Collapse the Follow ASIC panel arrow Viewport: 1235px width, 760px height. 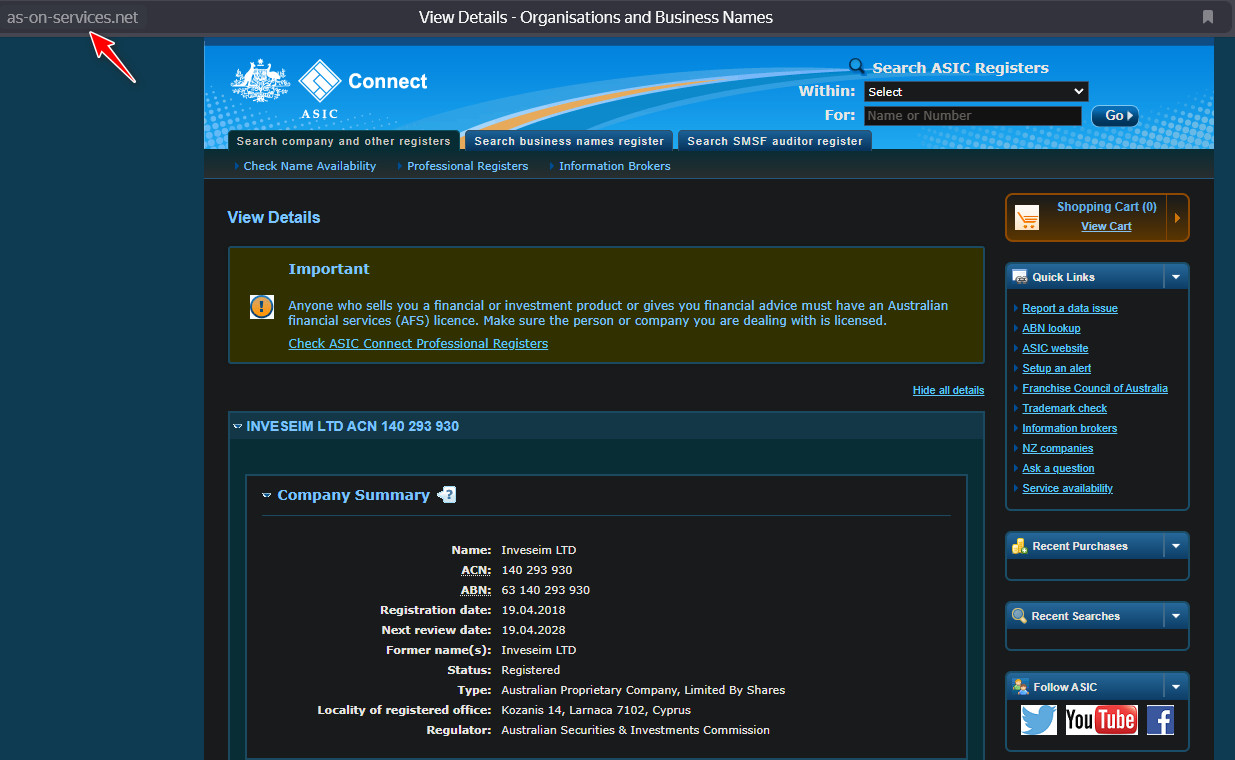coord(1176,687)
